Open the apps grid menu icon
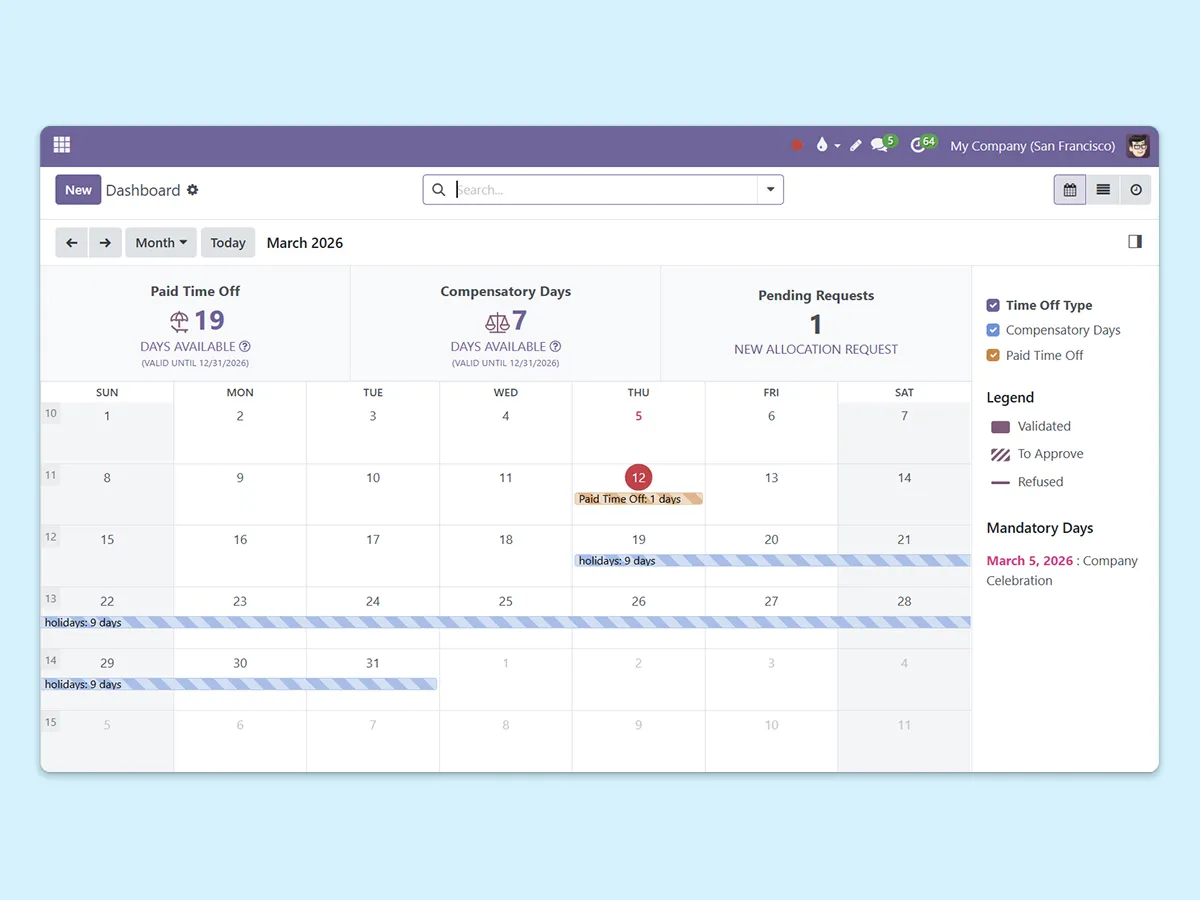 [62, 145]
